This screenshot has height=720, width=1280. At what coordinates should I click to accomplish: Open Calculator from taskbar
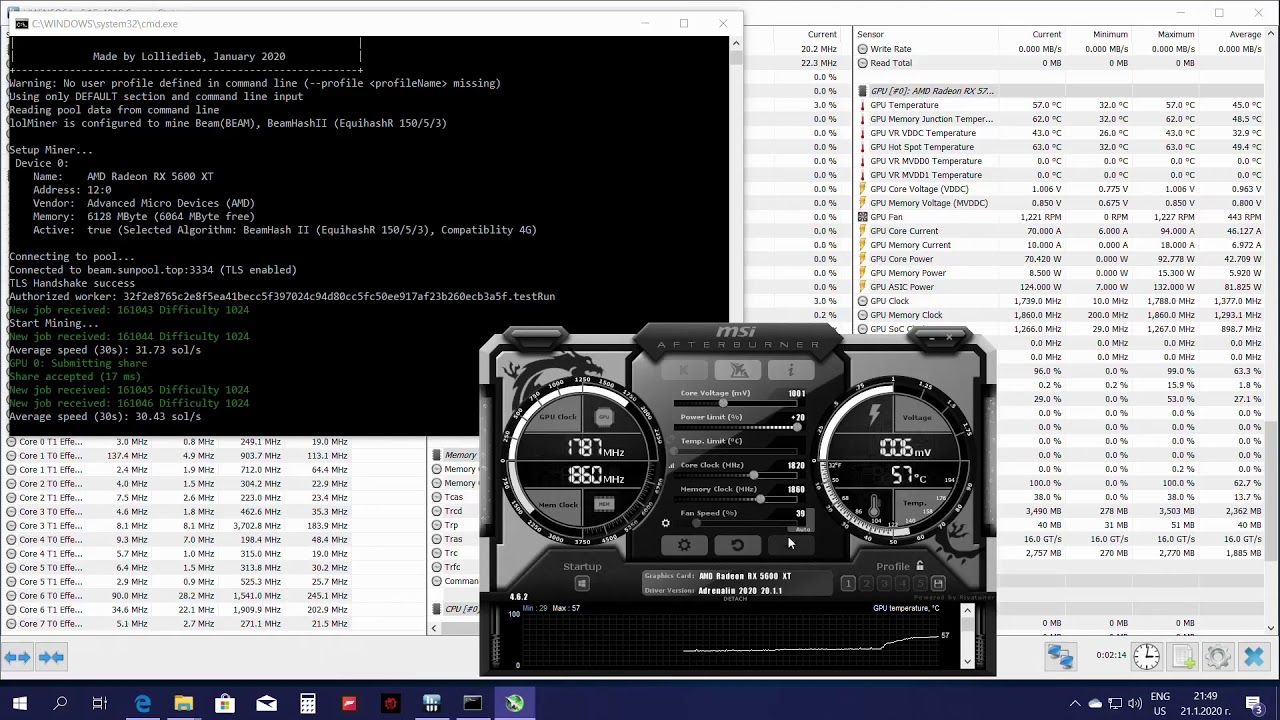pyautogui.click(x=308, y=704)
